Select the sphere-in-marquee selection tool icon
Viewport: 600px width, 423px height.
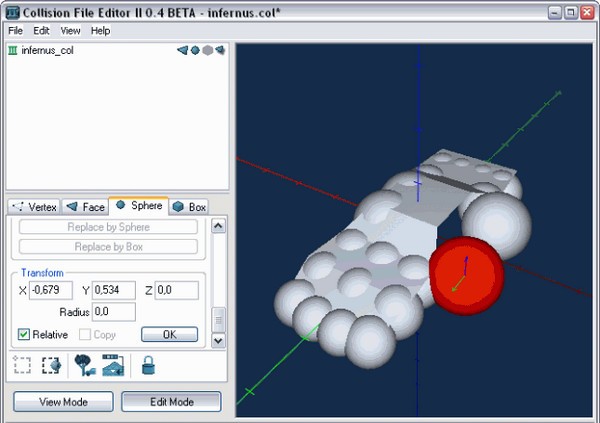[x=51, y=365]
